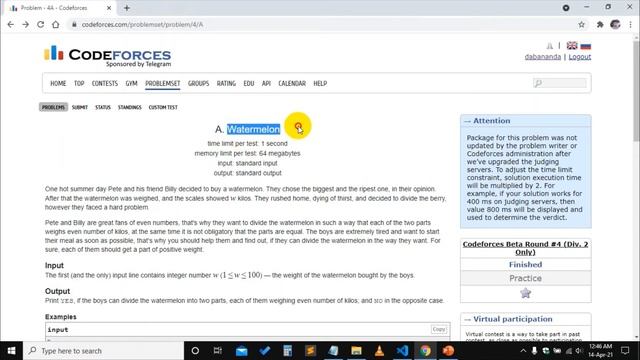Collapse the Attention sidebar box
640x360 pixels.
coord(467,121)
